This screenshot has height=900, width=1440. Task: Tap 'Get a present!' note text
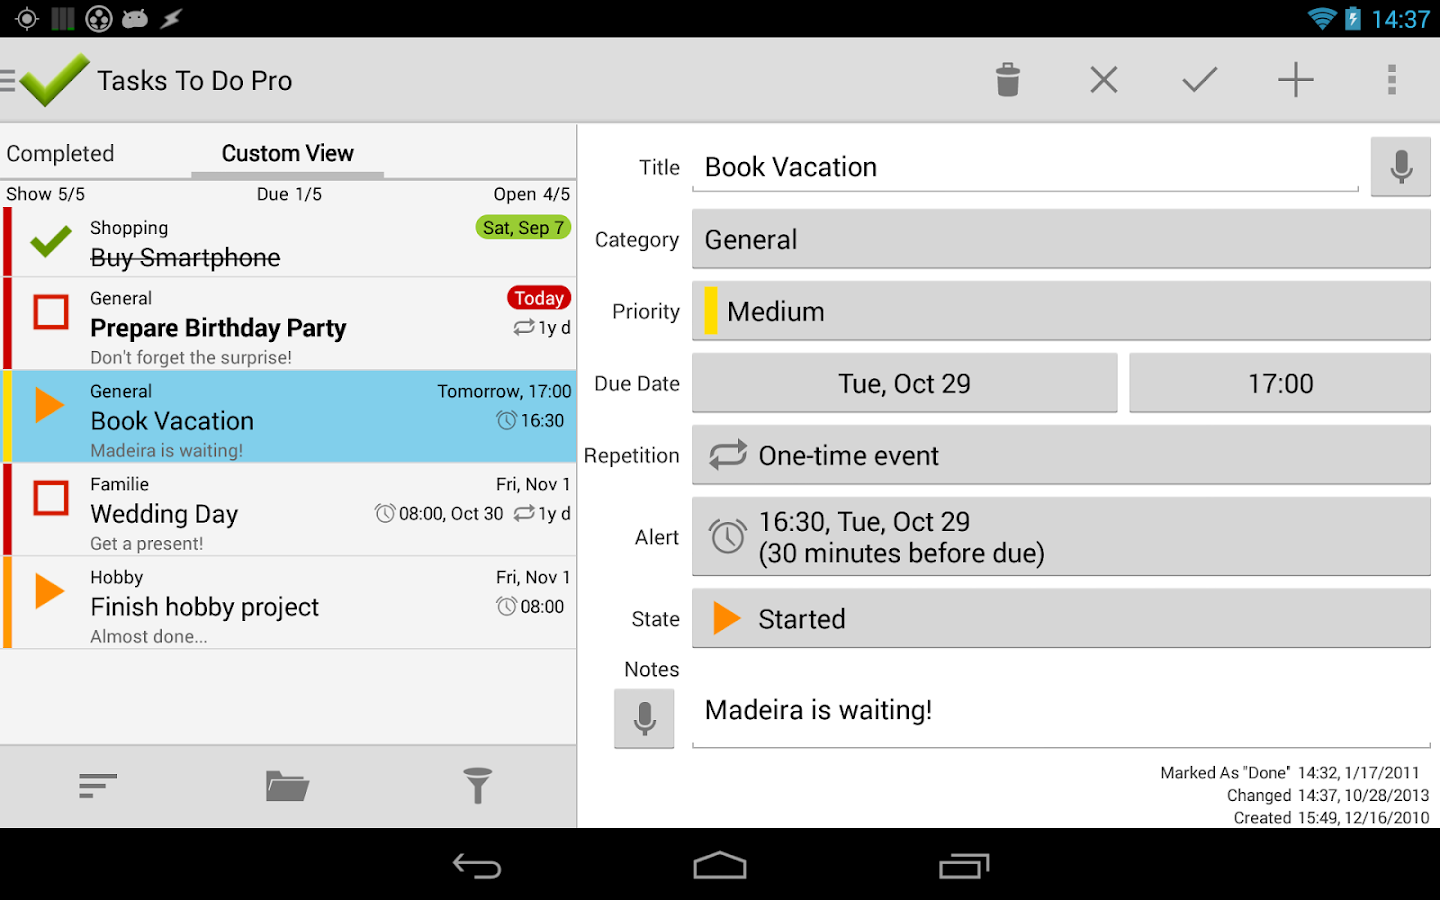(147, 544)
